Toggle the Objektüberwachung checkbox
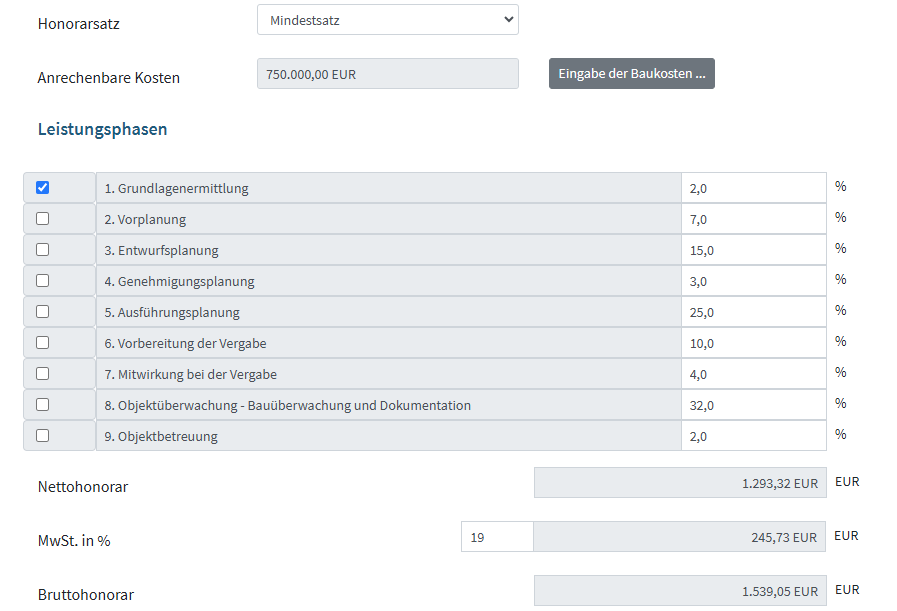897x611 pixels. click(x=42, y=405)
